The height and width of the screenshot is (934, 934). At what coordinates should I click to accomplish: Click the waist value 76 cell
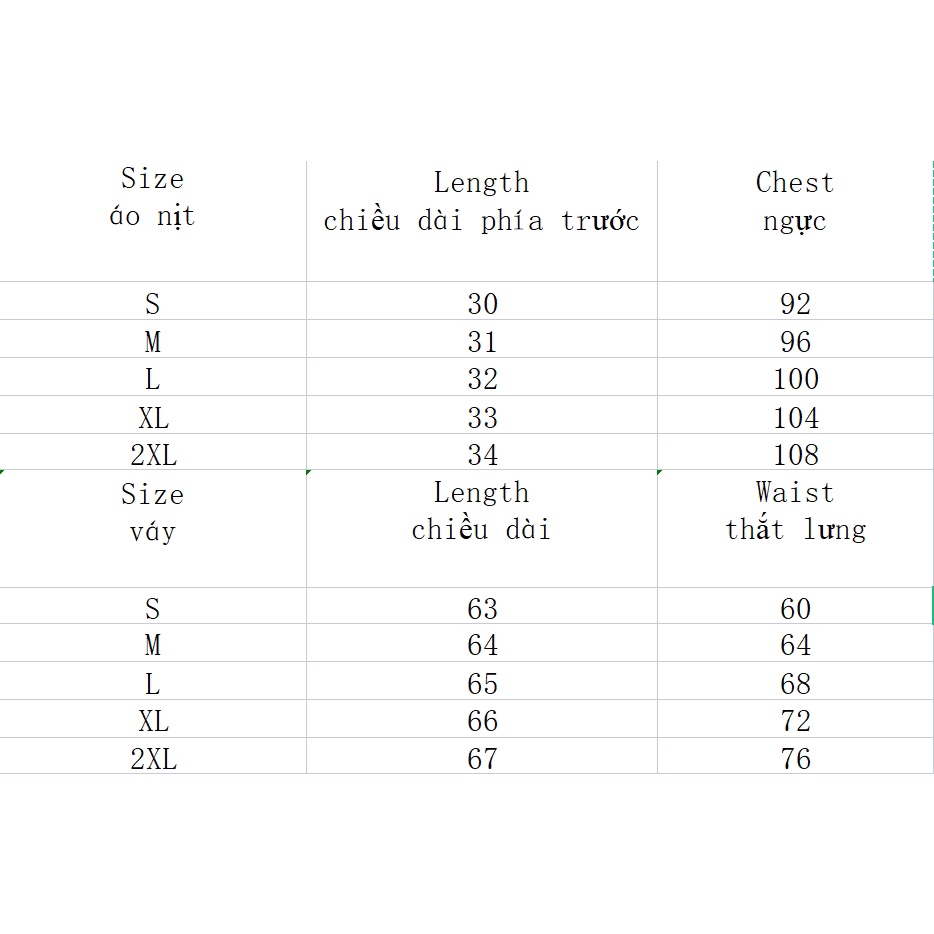(795, 759)
